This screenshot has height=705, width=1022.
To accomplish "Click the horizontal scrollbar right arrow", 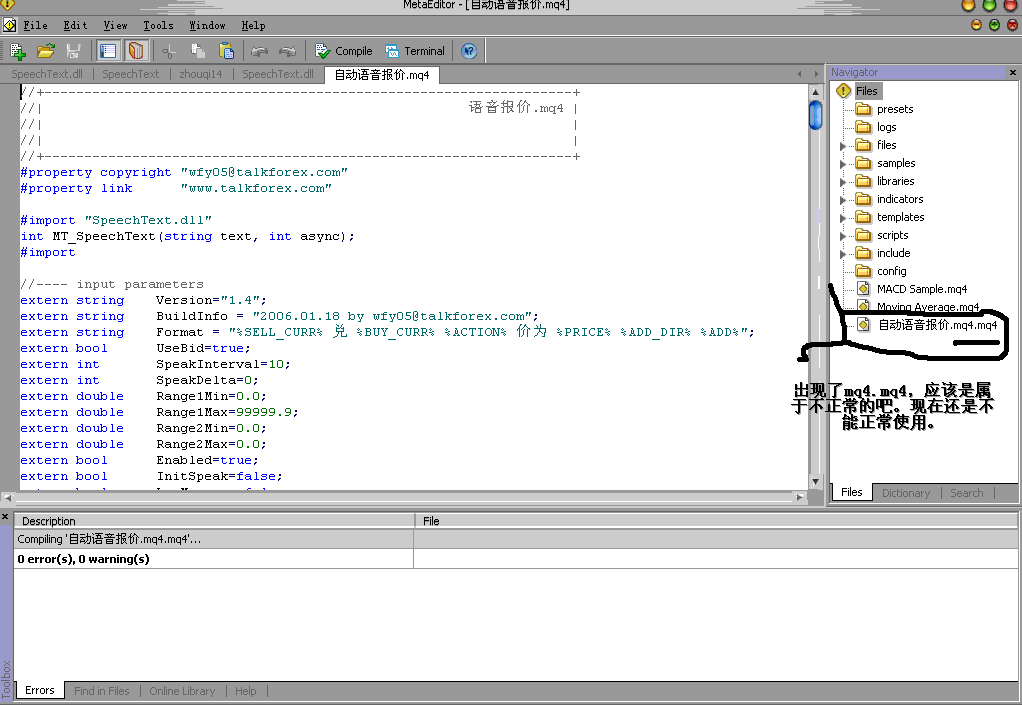I will pos(800,497).
